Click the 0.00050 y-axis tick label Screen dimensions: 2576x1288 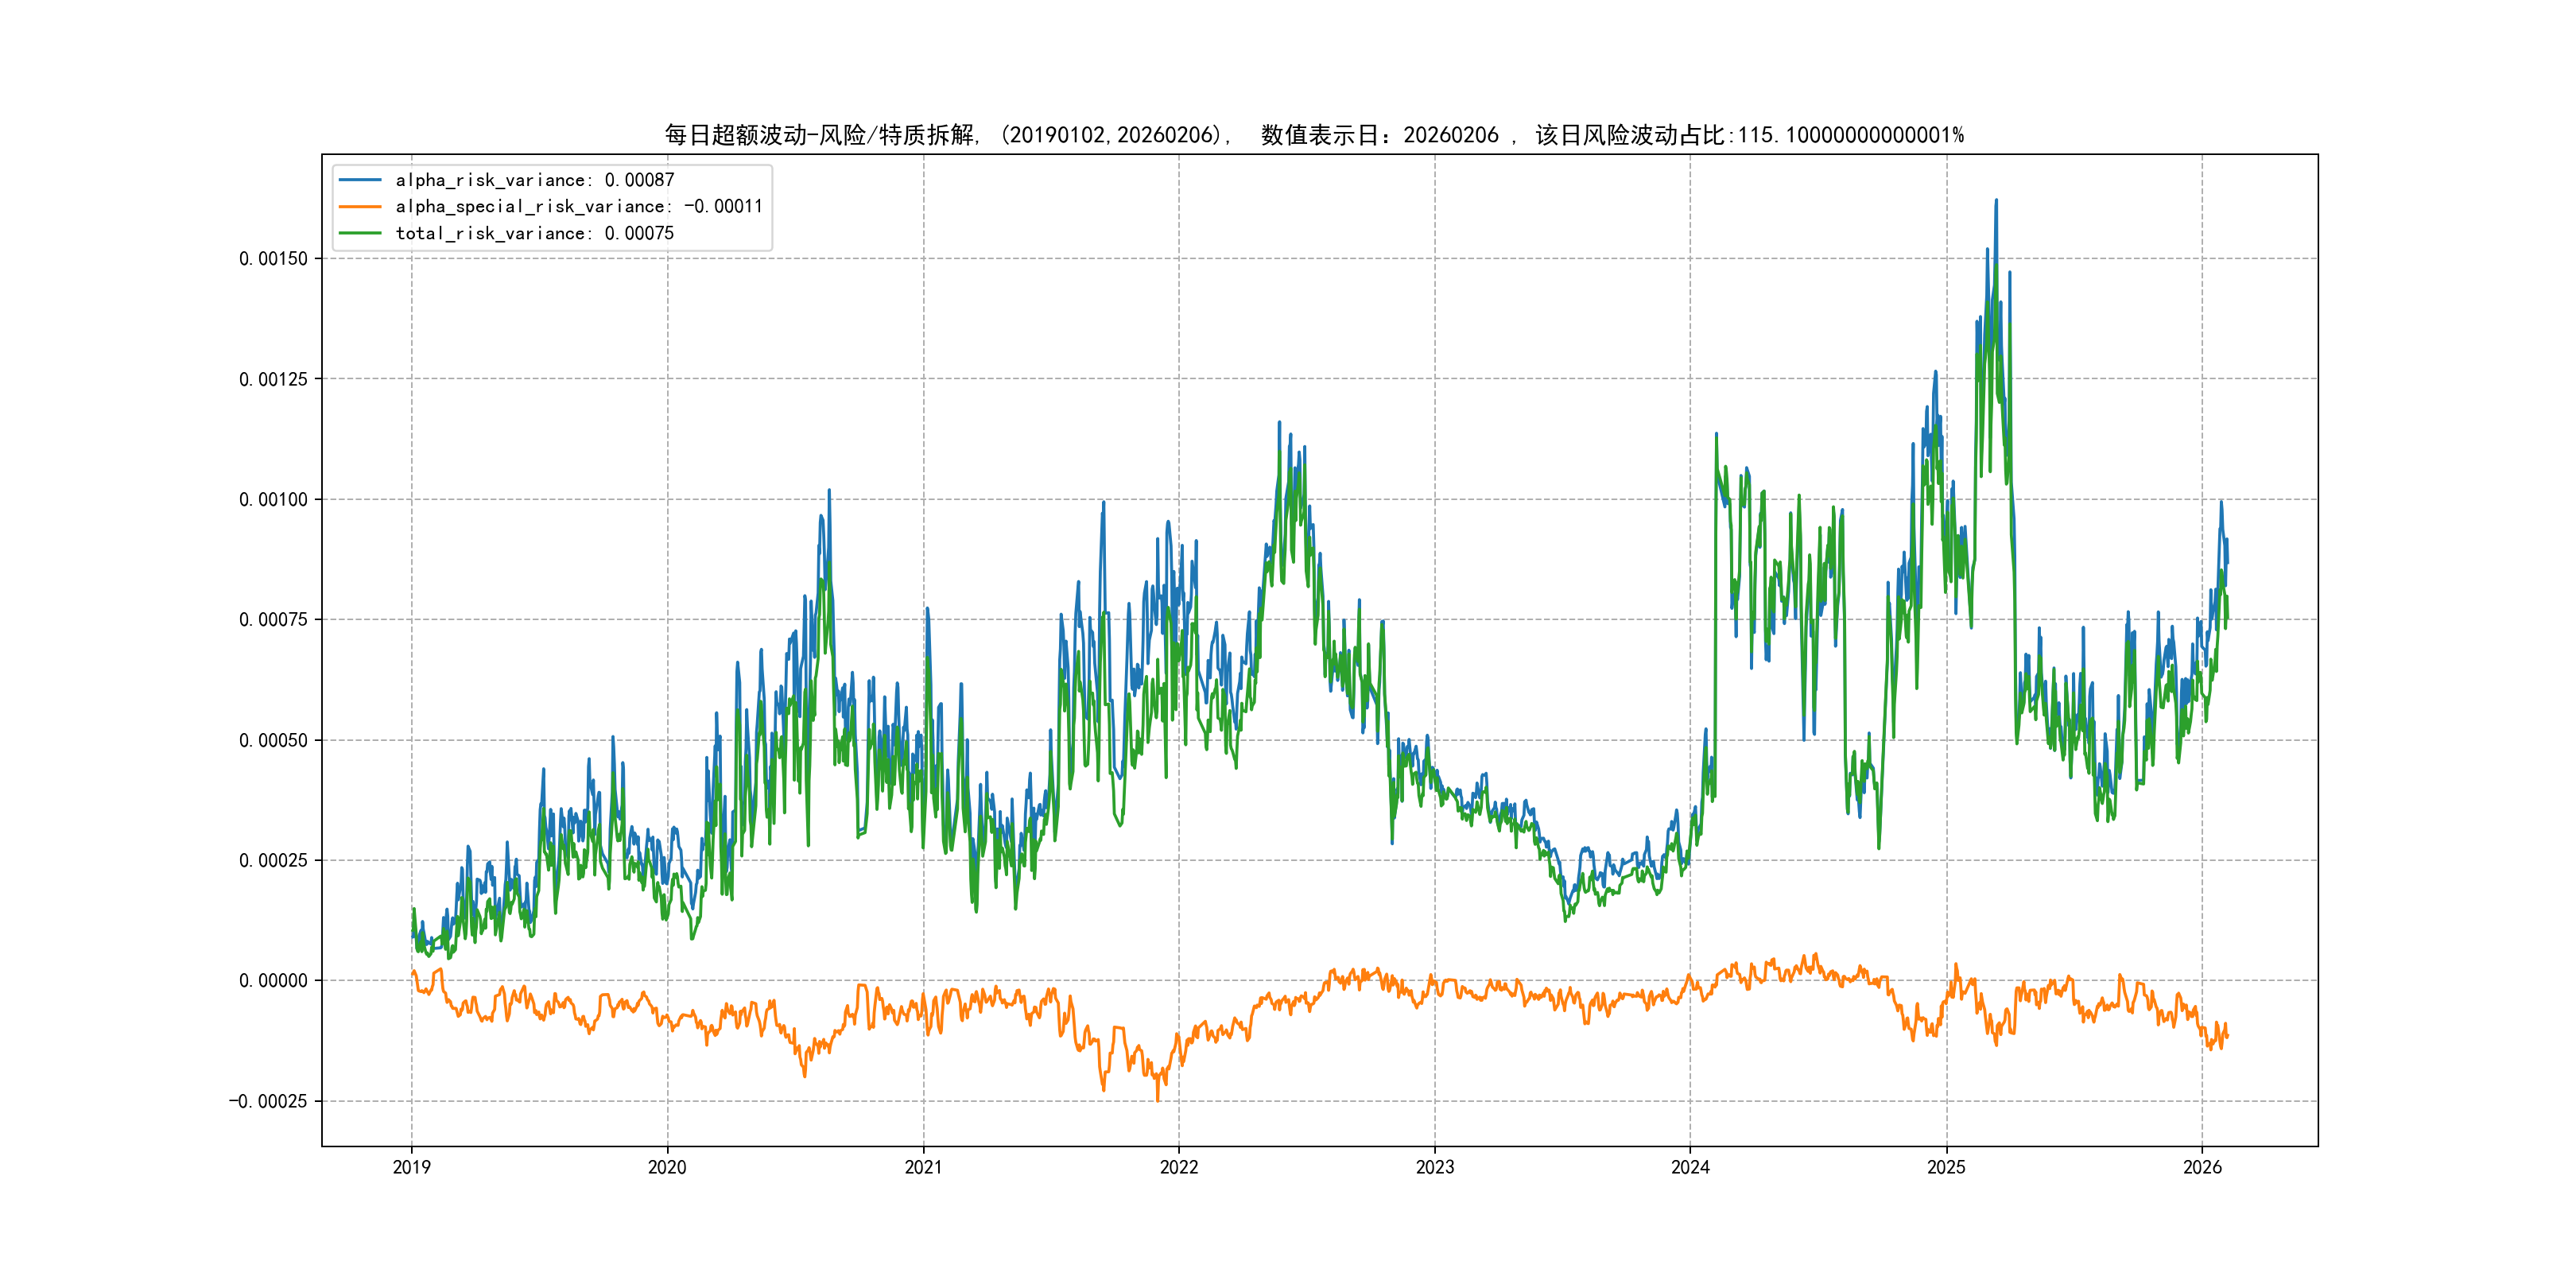click(273, 741)
